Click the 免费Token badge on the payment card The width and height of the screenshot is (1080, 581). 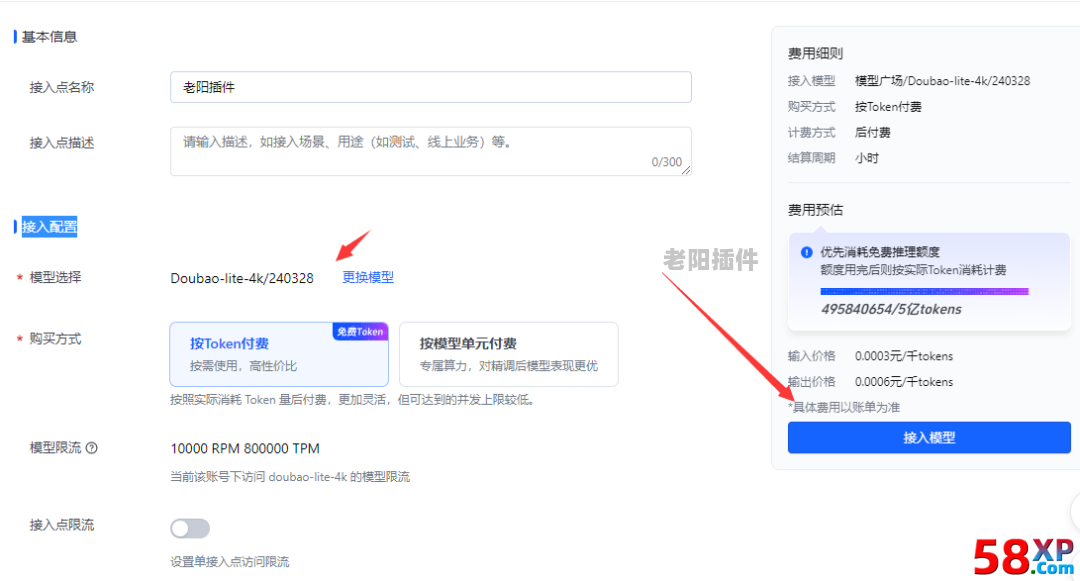[360, 332]
